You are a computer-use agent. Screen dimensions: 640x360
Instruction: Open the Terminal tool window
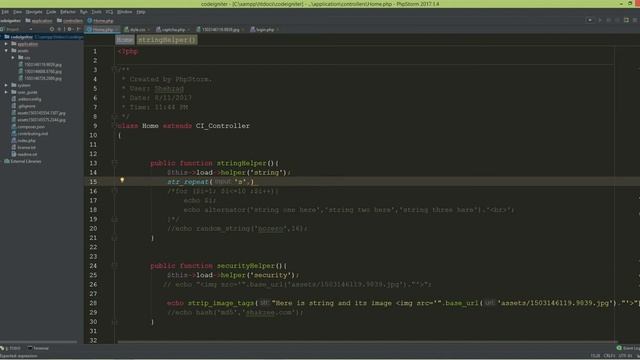pos(38,348)
